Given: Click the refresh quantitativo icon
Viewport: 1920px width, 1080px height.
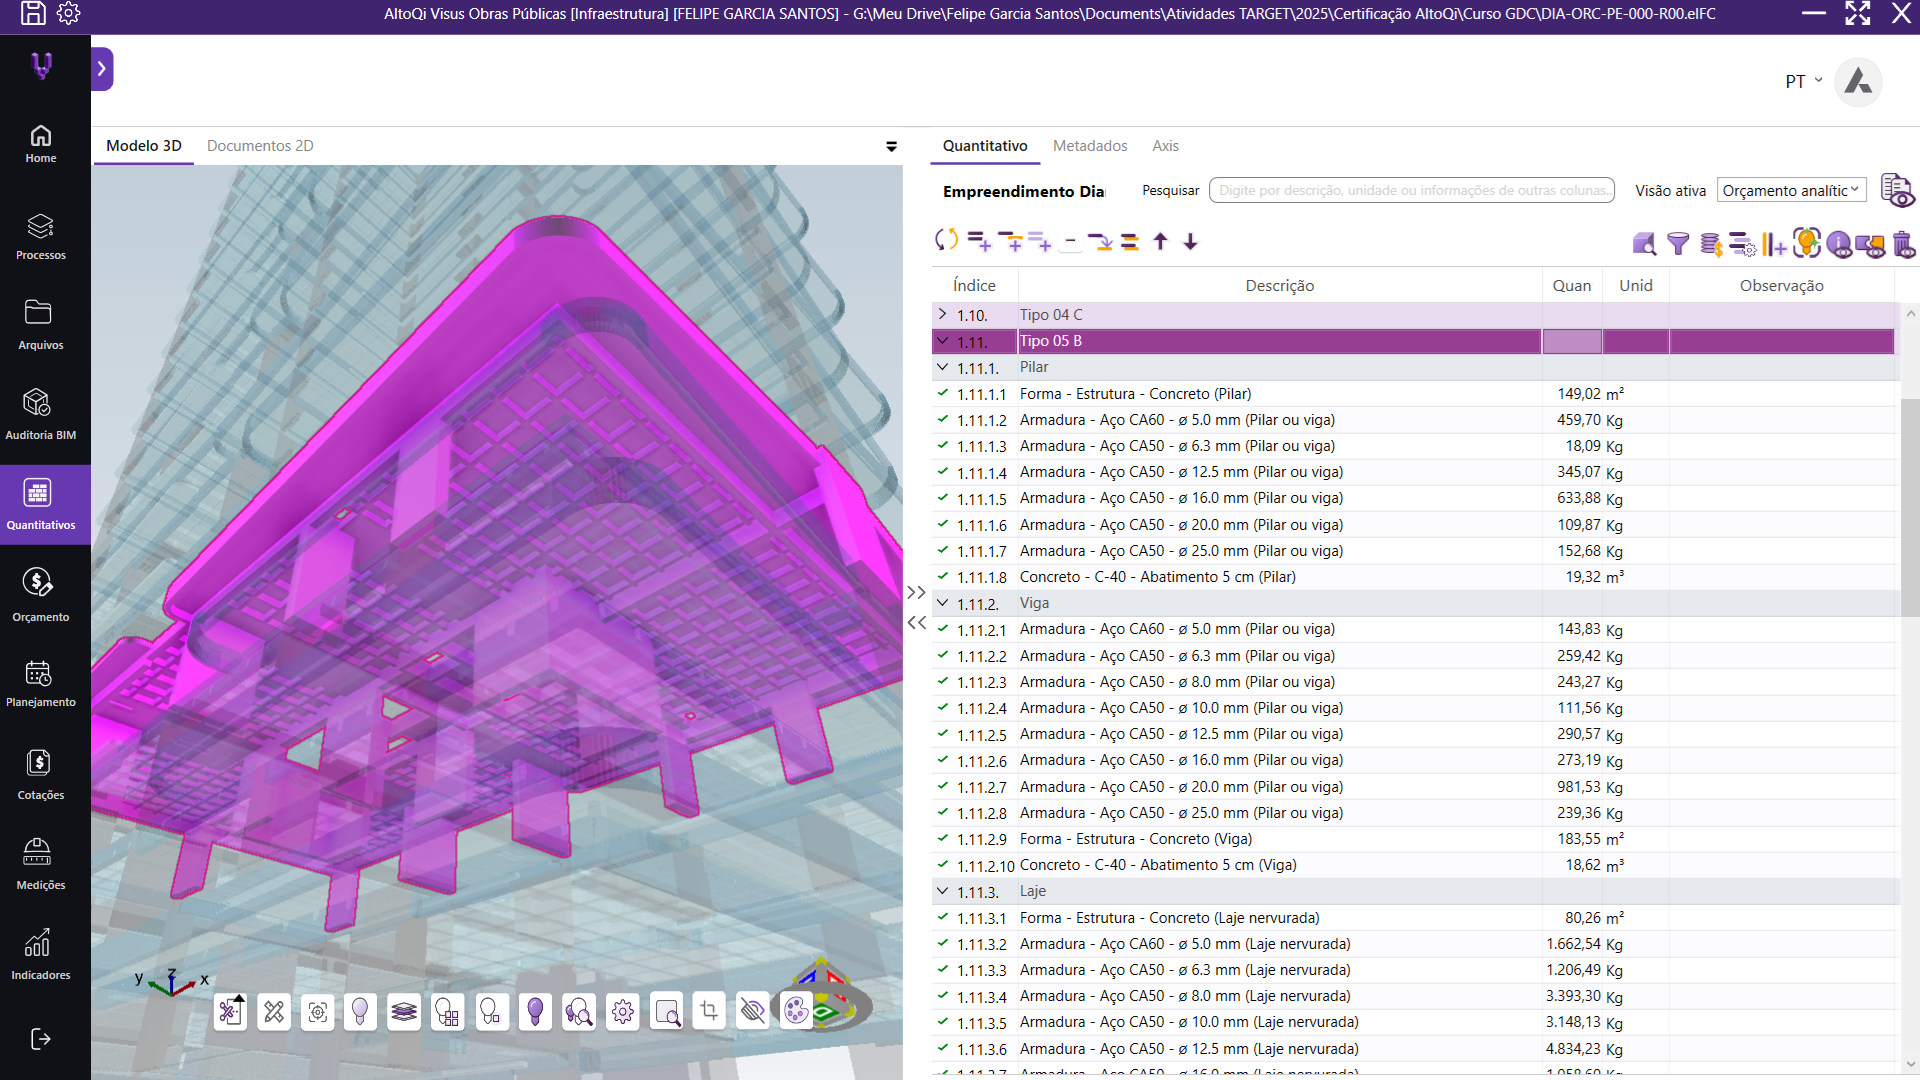Looking at the screenshot, I should click(x=946, y=240).
